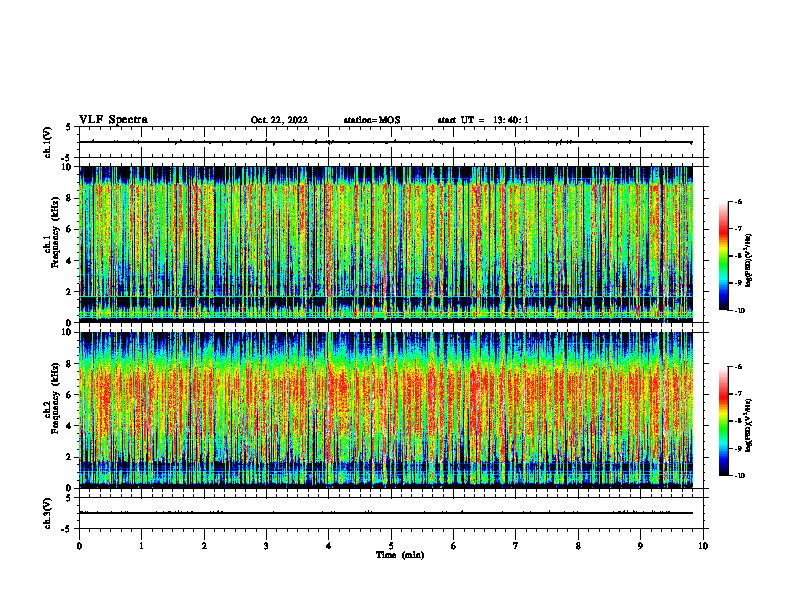792x612 pixels.
Task: Click the "8" kHz tick of ch.1 spectrogram
Action: pos(70,198)
